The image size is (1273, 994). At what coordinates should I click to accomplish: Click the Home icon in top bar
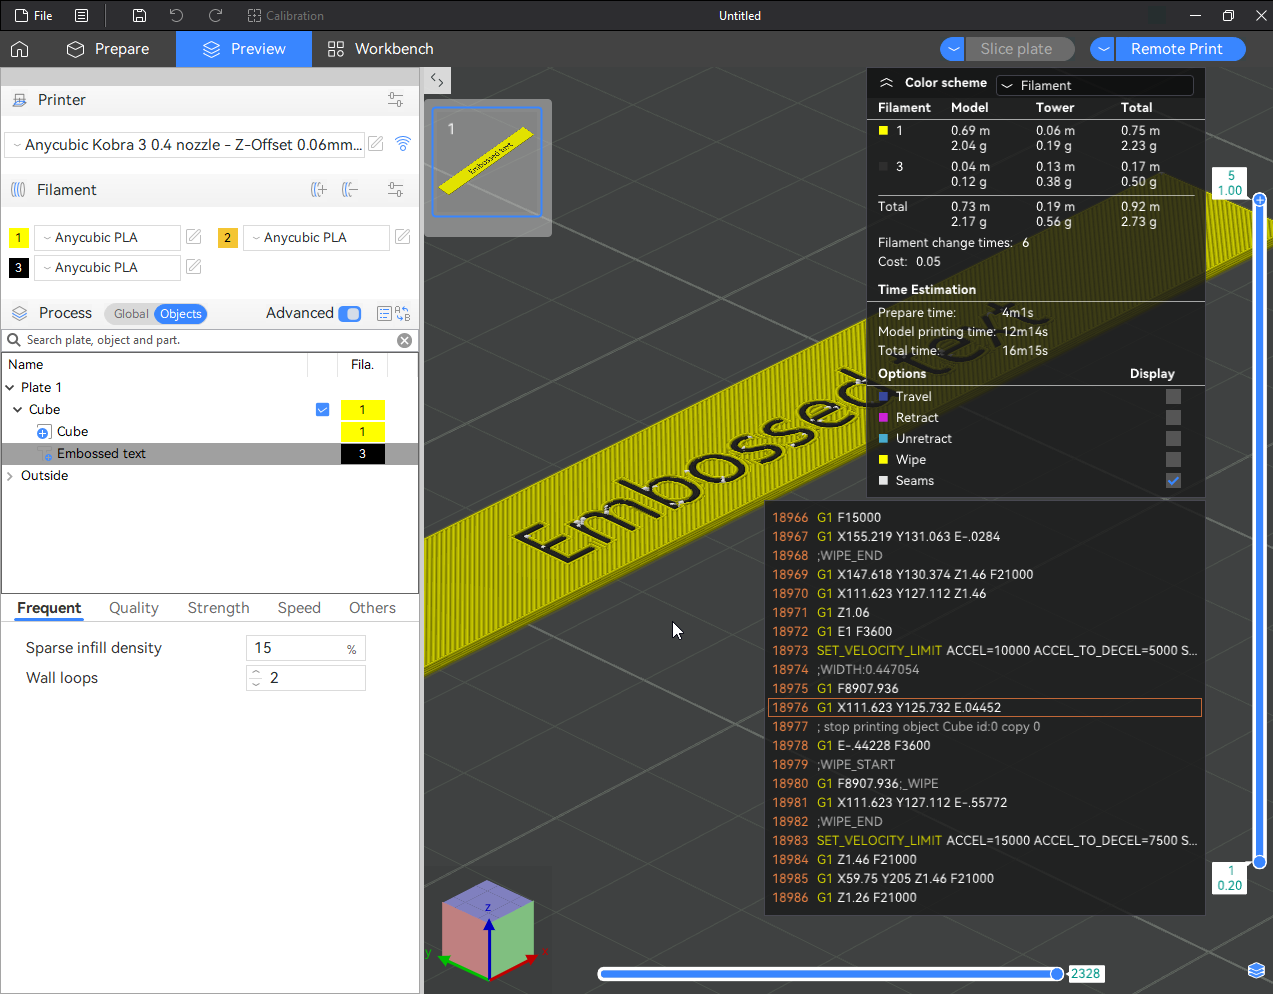click(20, 49)
